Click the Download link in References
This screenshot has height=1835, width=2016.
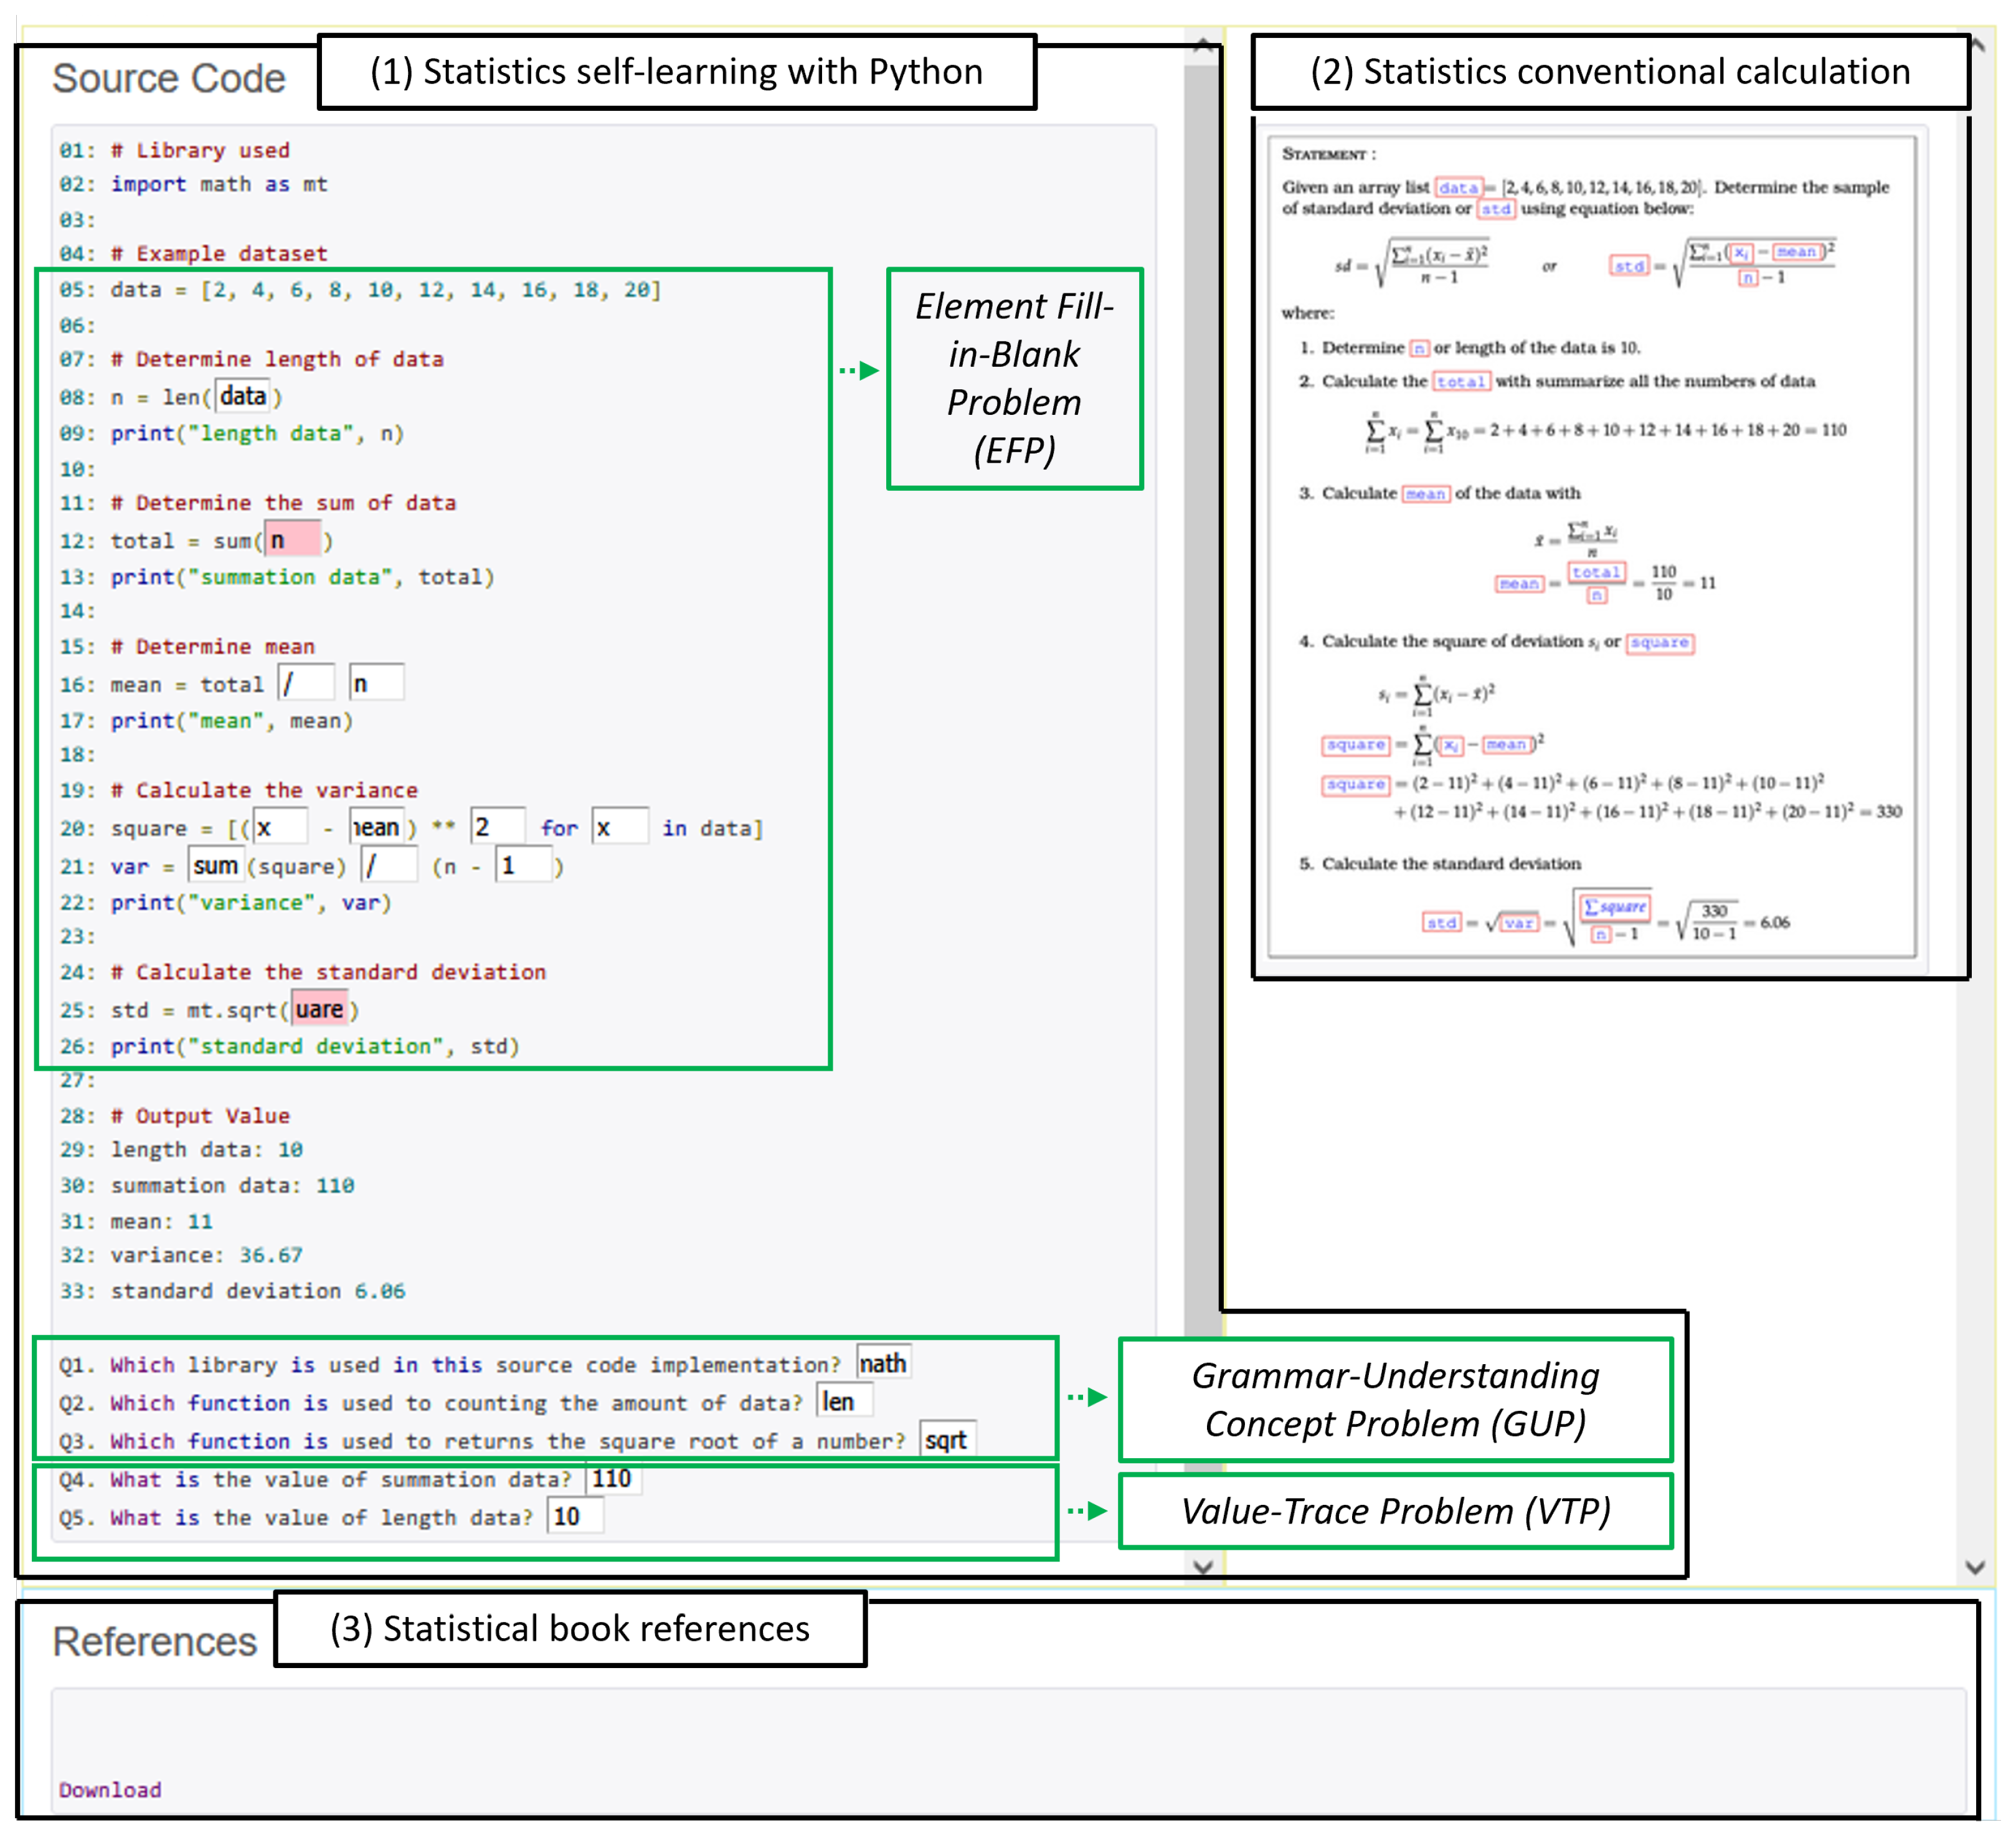[x=110, y=1789]
